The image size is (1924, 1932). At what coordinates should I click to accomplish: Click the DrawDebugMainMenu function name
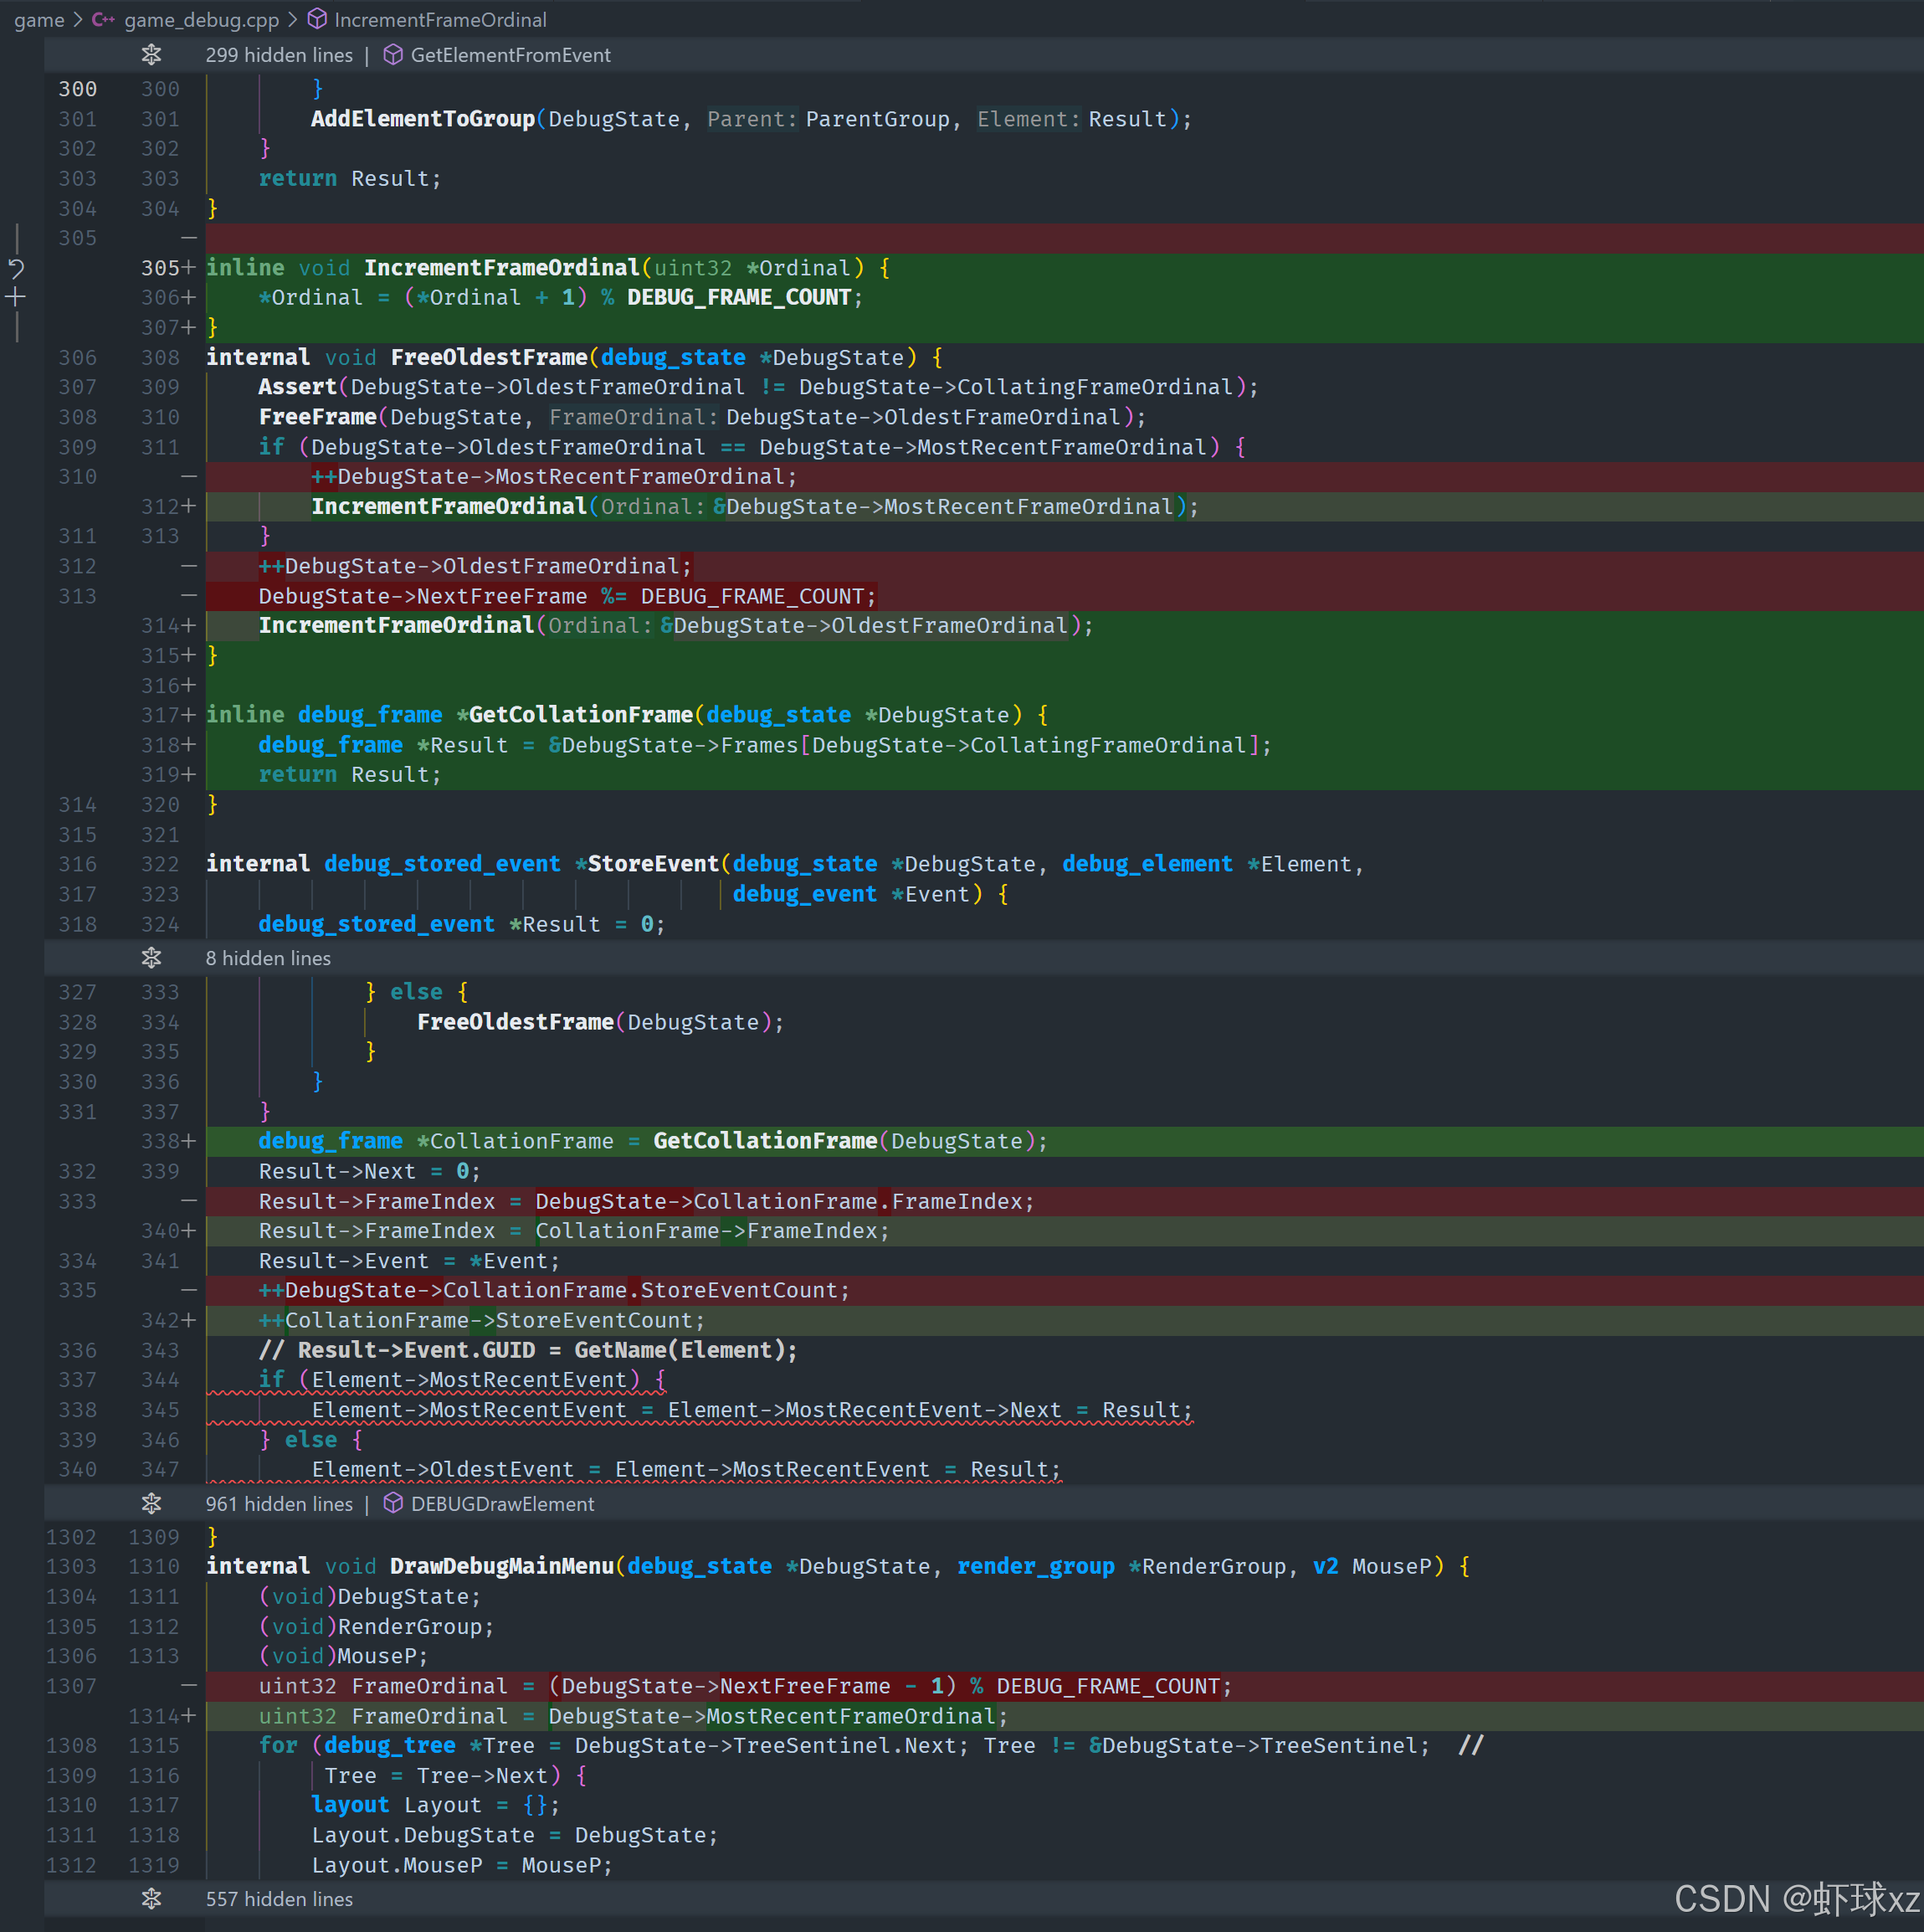point(501,1566)
